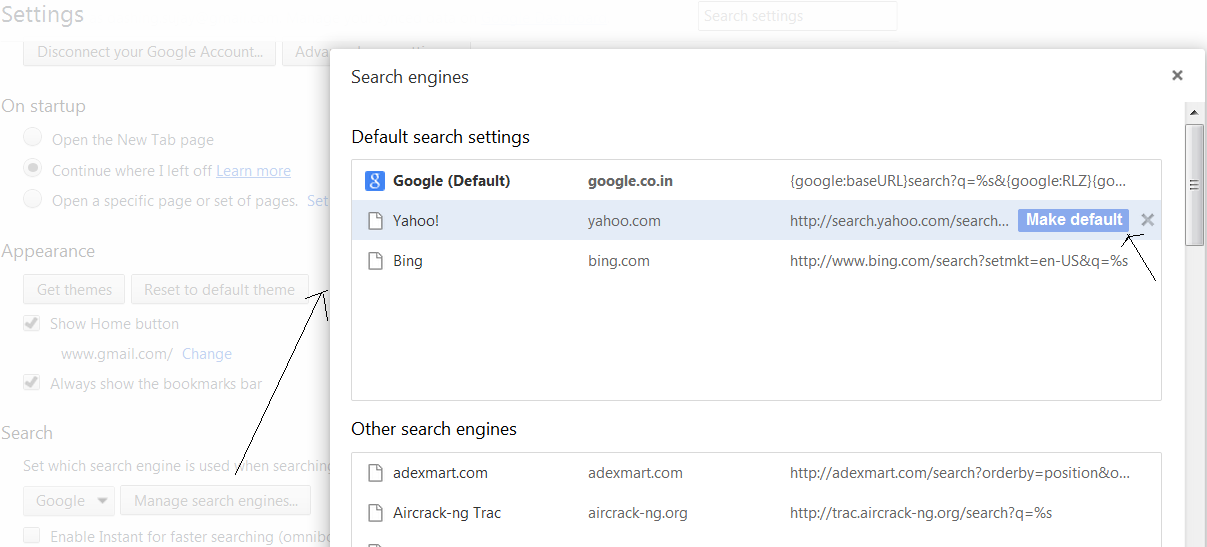Select the Bing search engine name
The width and height of the screenshot is (1207, 547).
pos(408,261)
